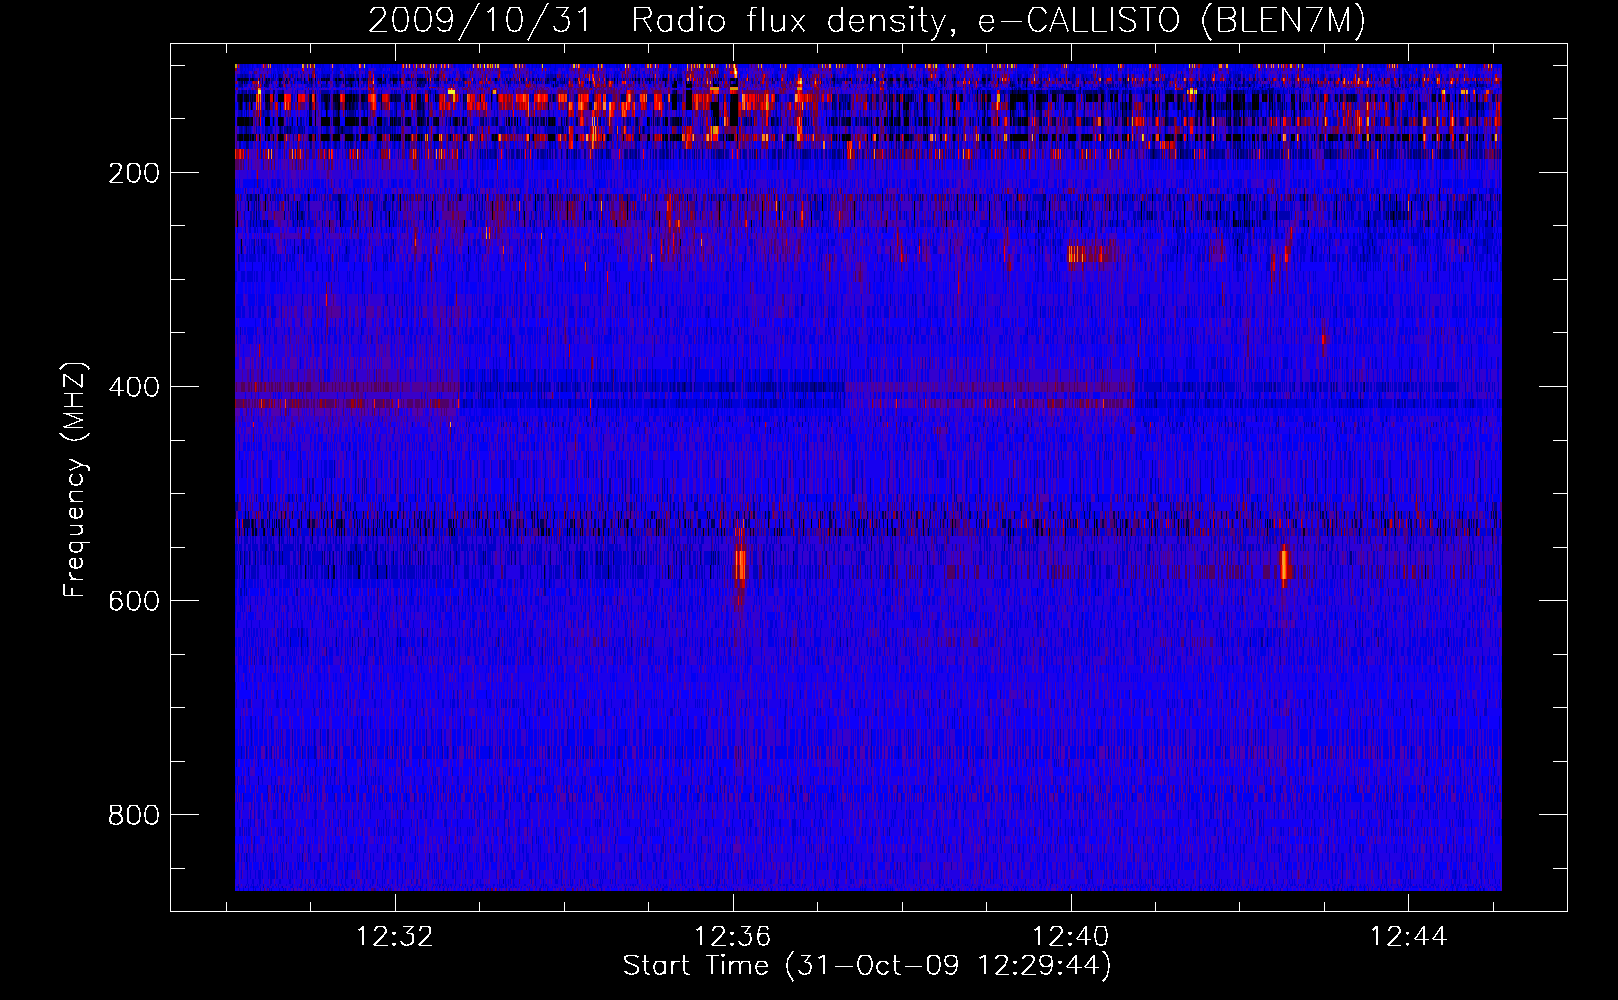Click the bright burst near 12:36 at 570 MHz

[740, 565]
